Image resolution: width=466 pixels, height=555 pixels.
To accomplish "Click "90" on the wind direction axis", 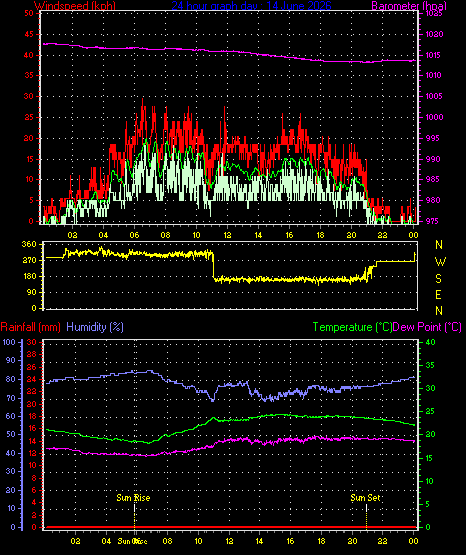I will pos(31,292).
